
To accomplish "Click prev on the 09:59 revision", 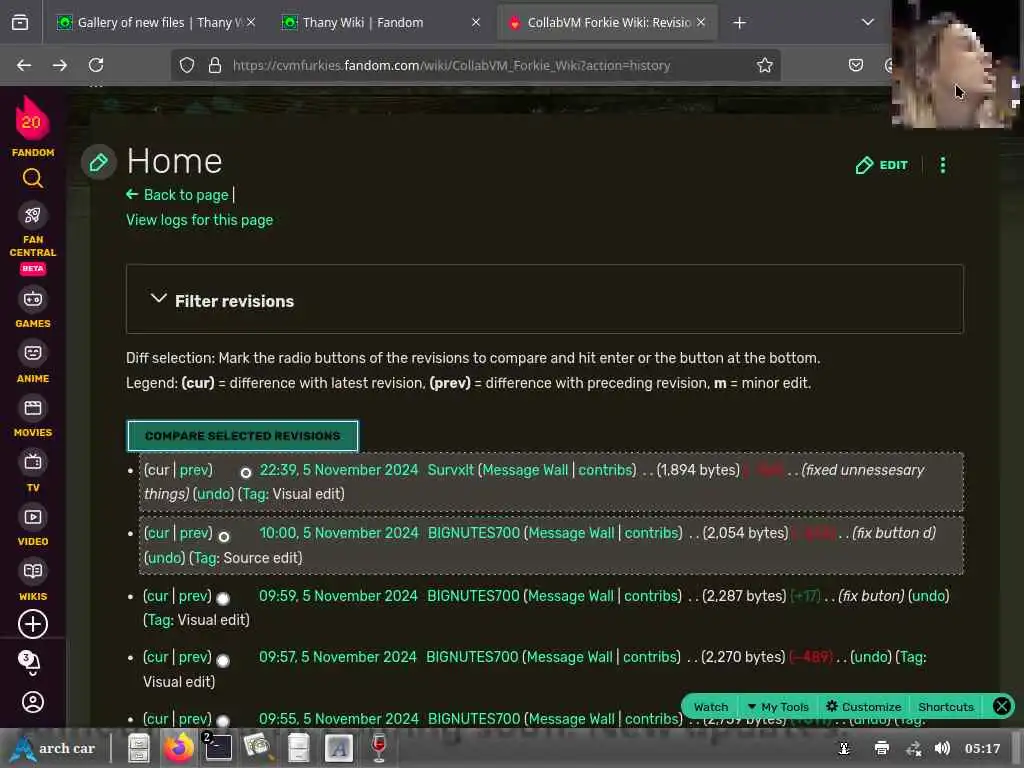I will tap(193, 596).
